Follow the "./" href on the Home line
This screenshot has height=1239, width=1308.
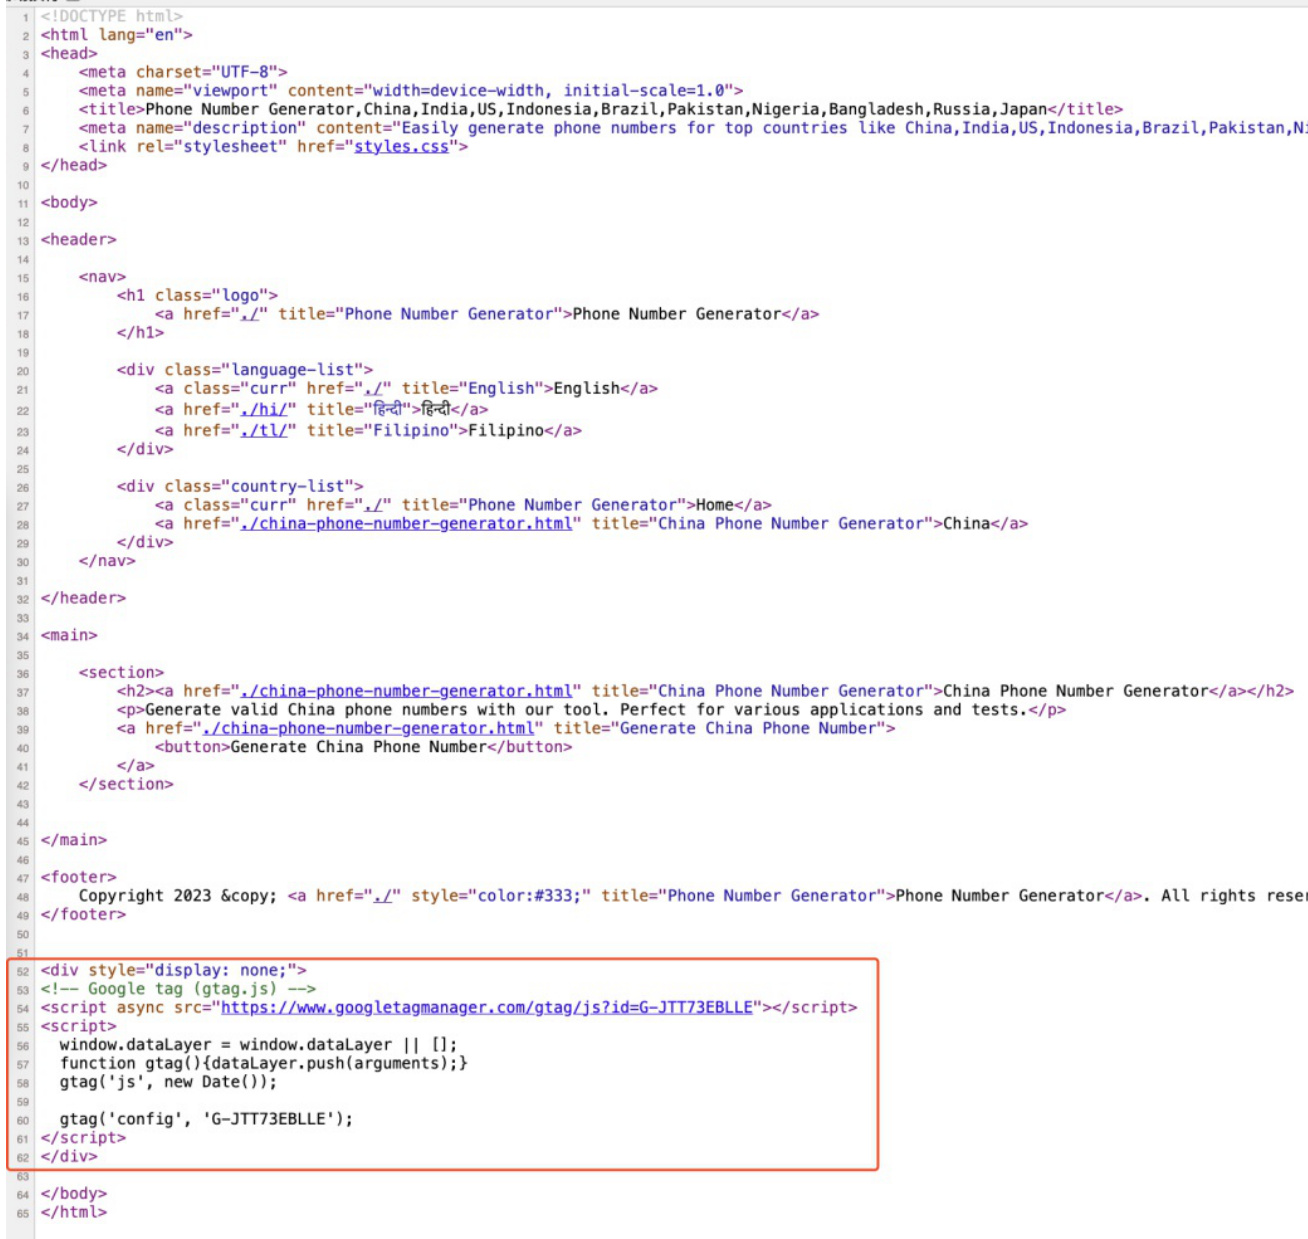[373, 505]
